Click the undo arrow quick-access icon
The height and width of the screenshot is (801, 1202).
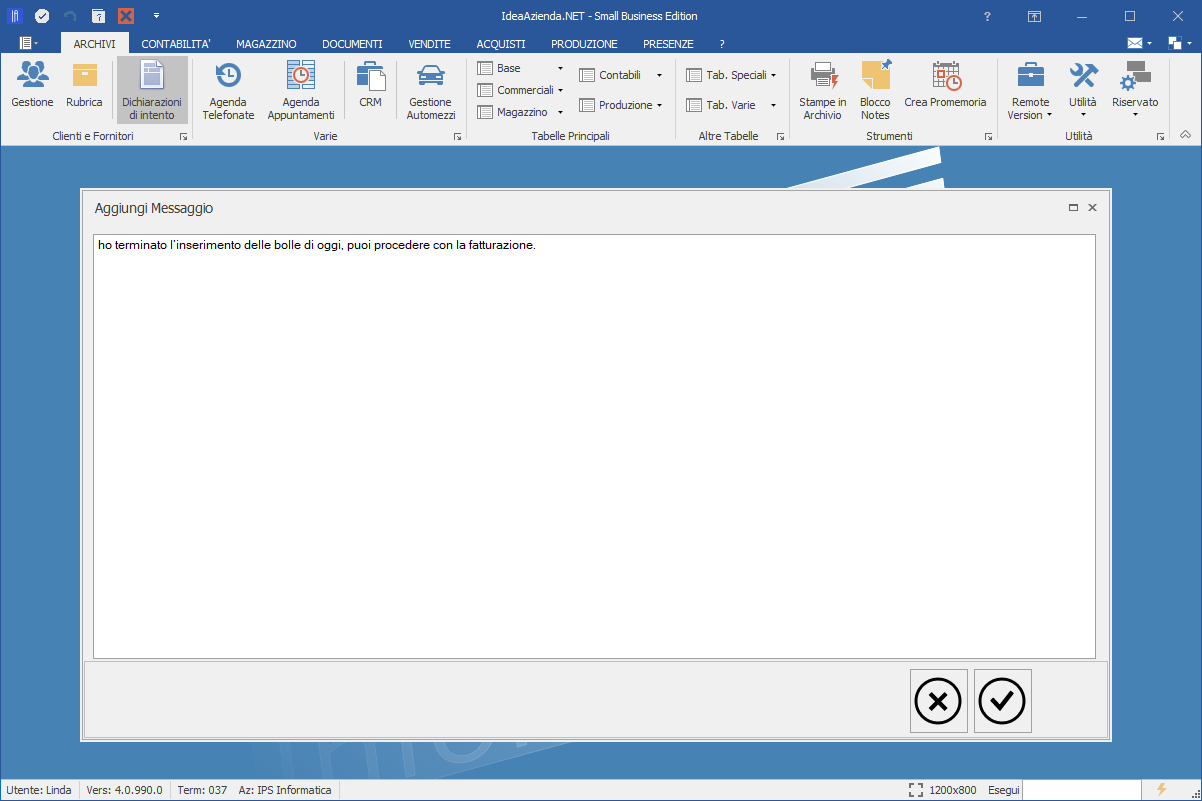pos(70,16)
